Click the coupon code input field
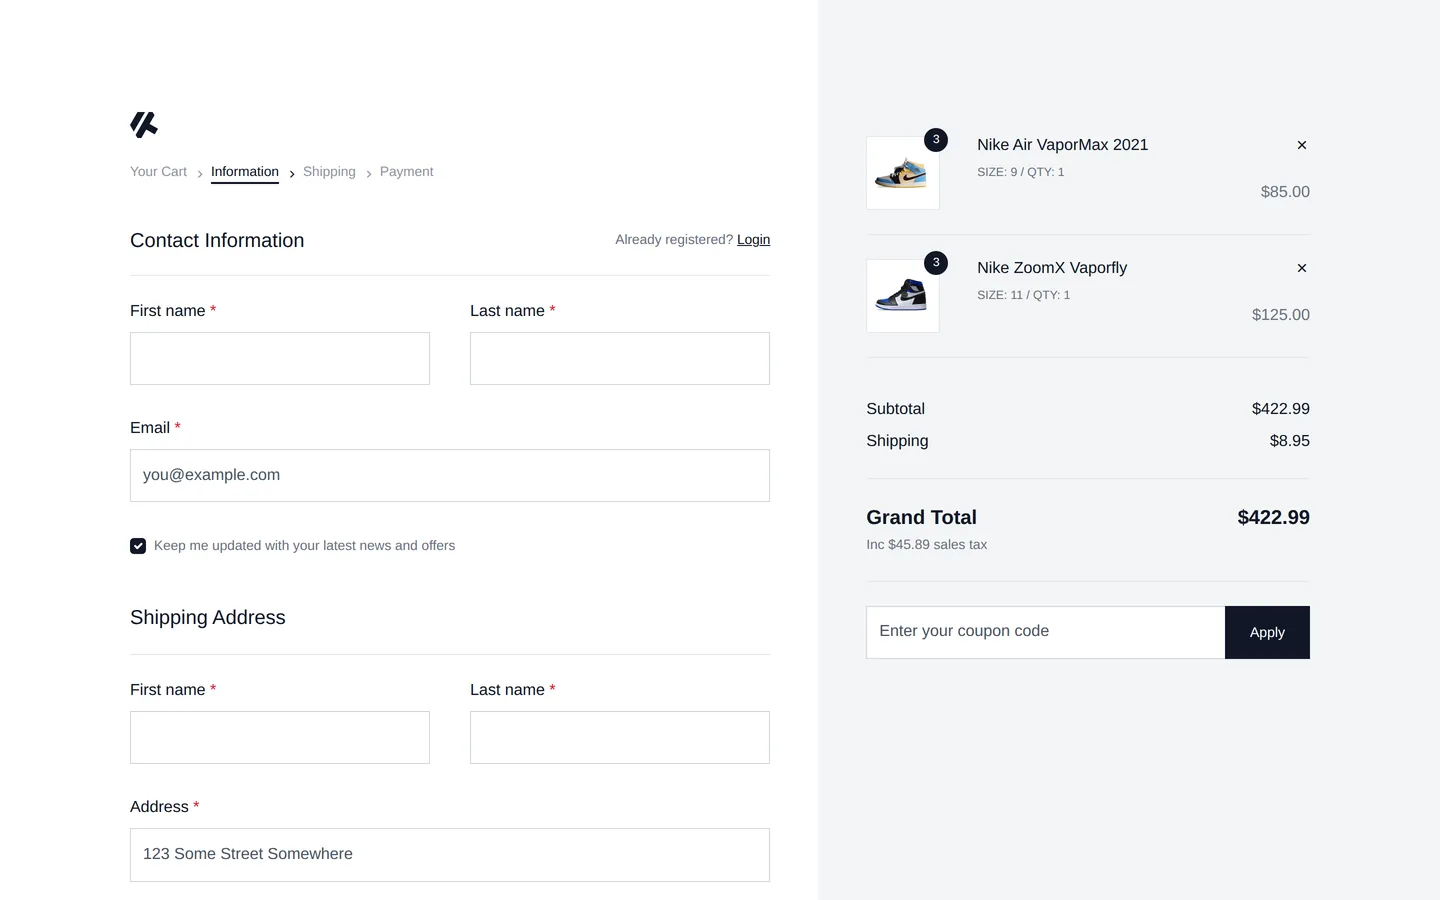 point(1046,632)
